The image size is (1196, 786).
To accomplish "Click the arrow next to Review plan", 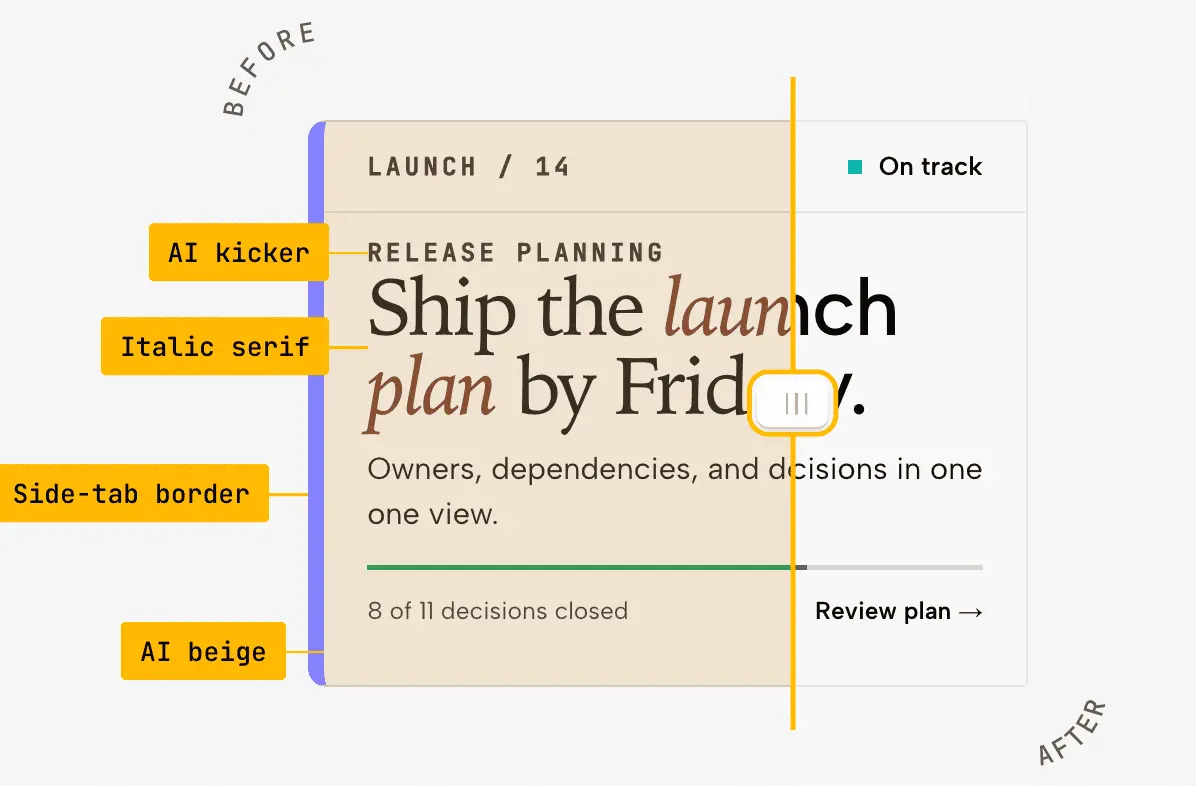I will click(970, 612).
